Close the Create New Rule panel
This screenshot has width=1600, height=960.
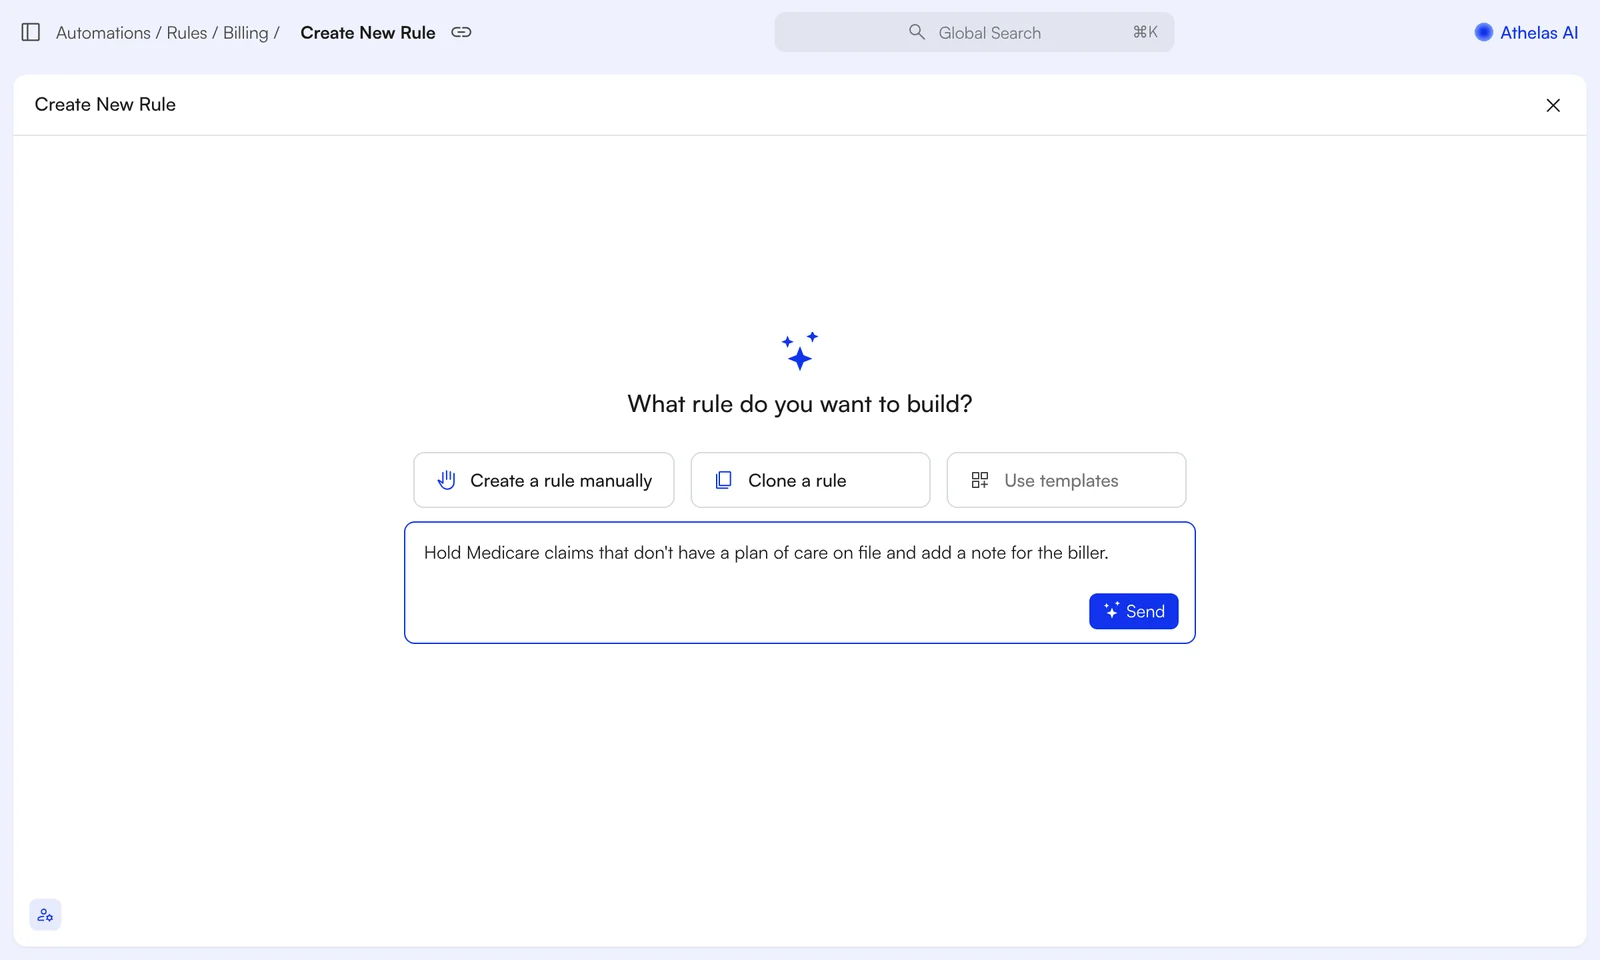coord(1553,105)
